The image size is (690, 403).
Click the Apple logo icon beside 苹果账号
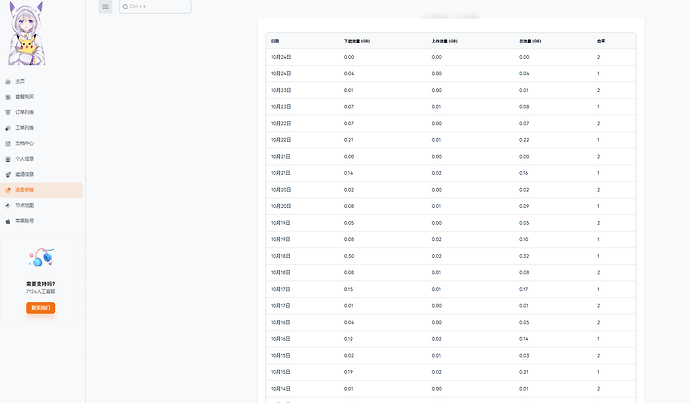[8, 221]
